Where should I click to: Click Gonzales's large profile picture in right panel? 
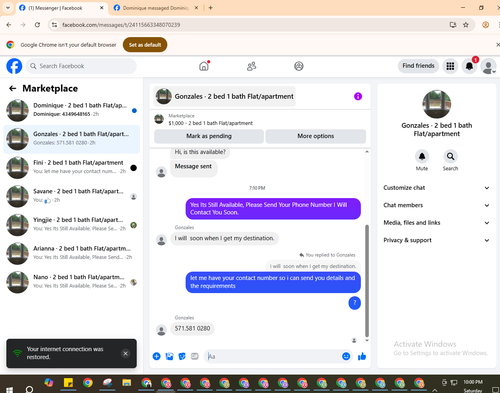(437, 104)
